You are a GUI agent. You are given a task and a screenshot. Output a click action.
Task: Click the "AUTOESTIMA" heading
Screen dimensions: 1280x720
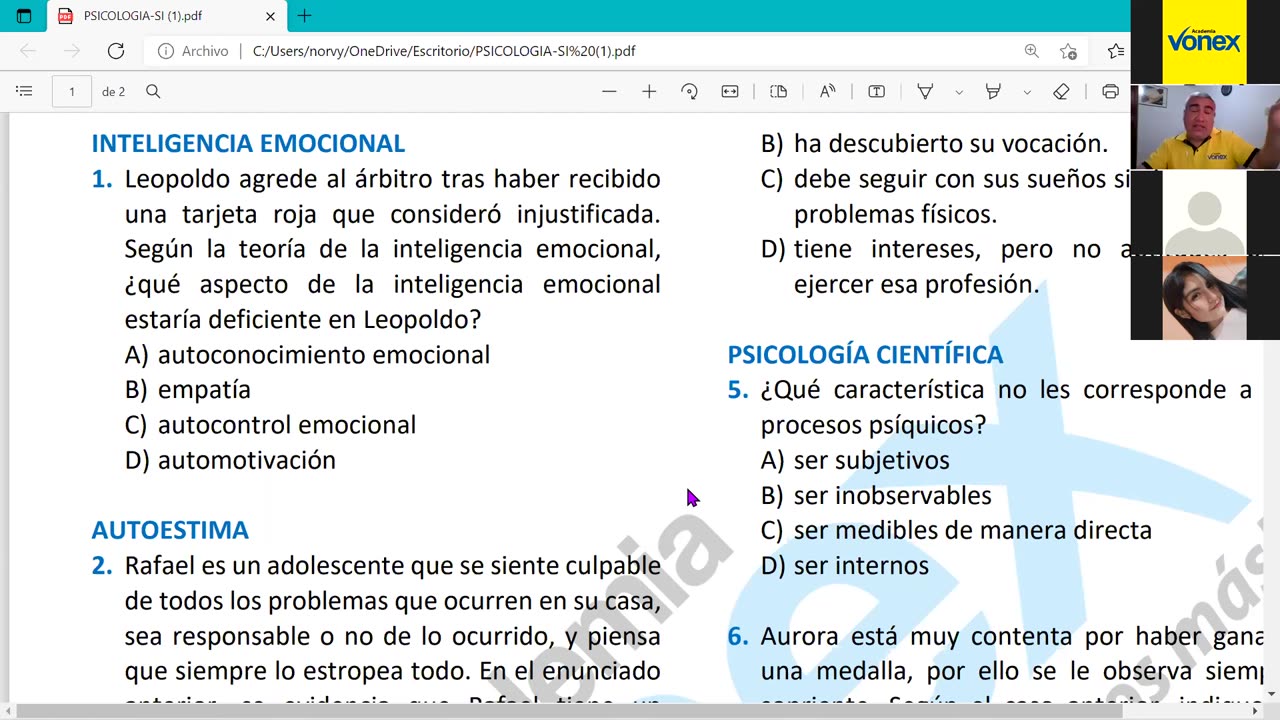tap(170, 530)
